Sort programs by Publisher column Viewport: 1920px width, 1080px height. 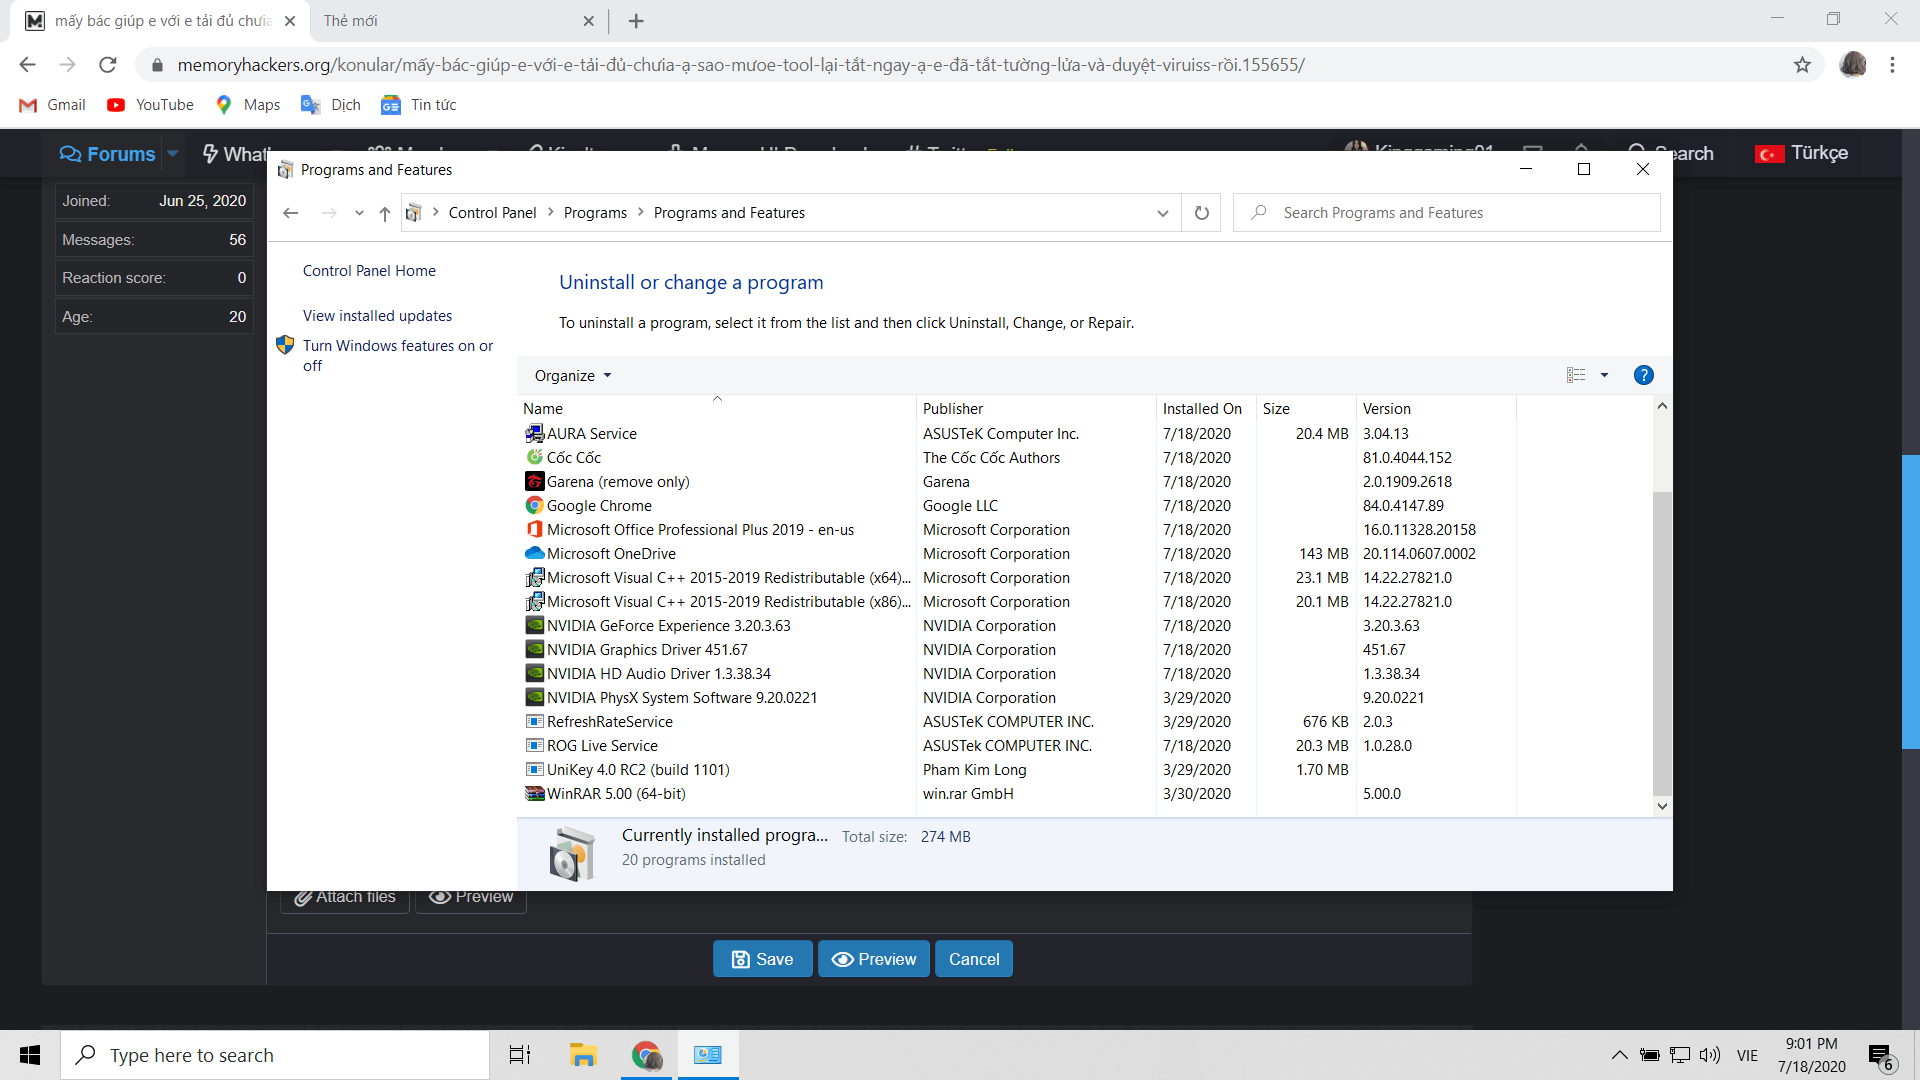(x=1036, y=408)
